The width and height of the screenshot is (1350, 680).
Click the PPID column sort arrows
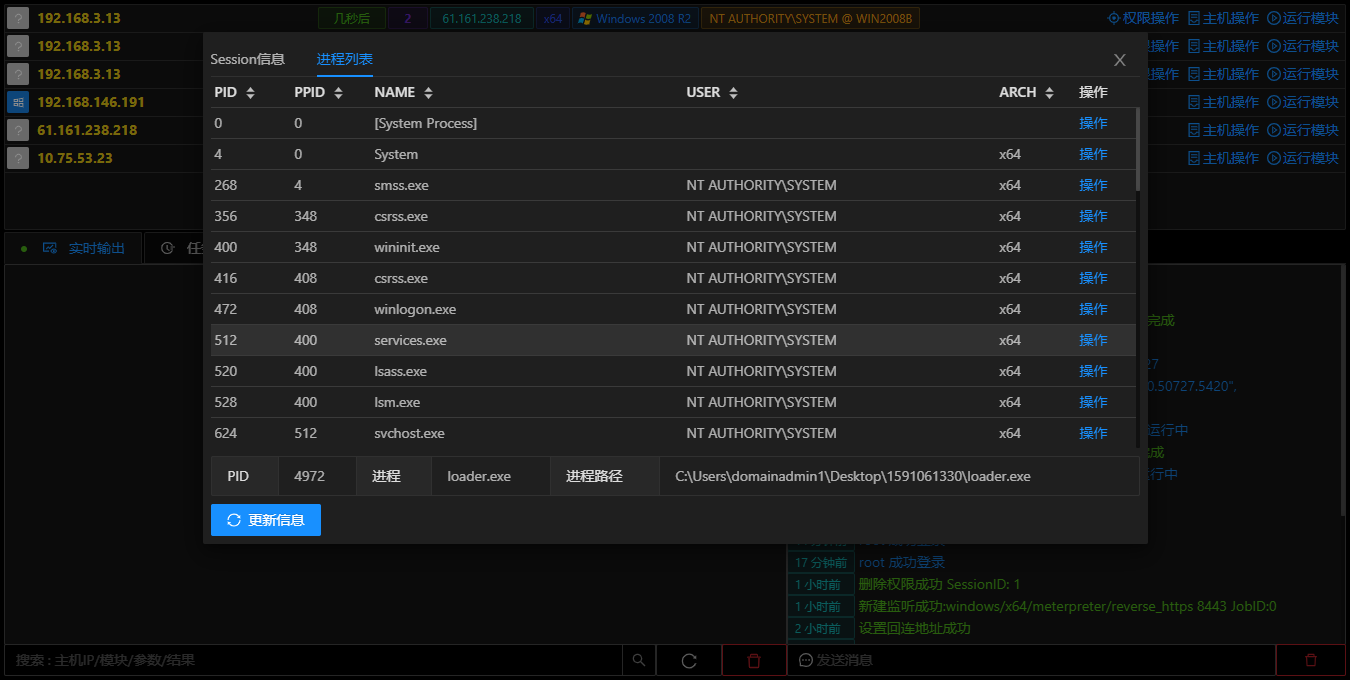tap(338, 93)
